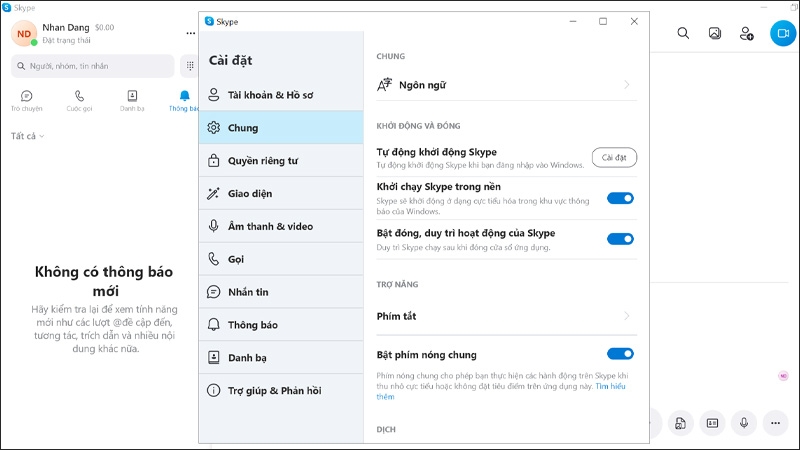
Task: Click Cài đặt button for auto-start Skype
Action: click(614, 158)
